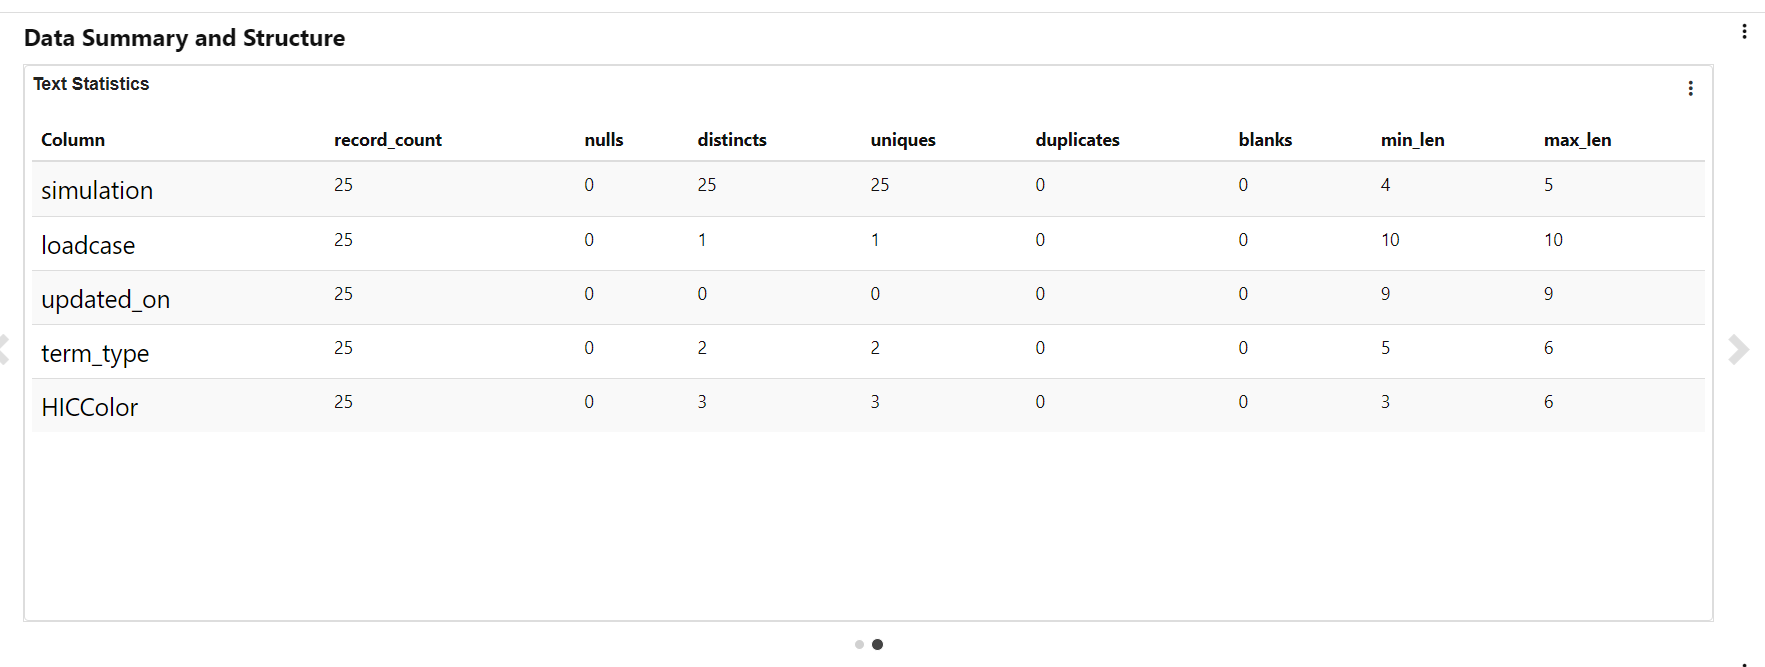Select the simulation row

point(868,189)
